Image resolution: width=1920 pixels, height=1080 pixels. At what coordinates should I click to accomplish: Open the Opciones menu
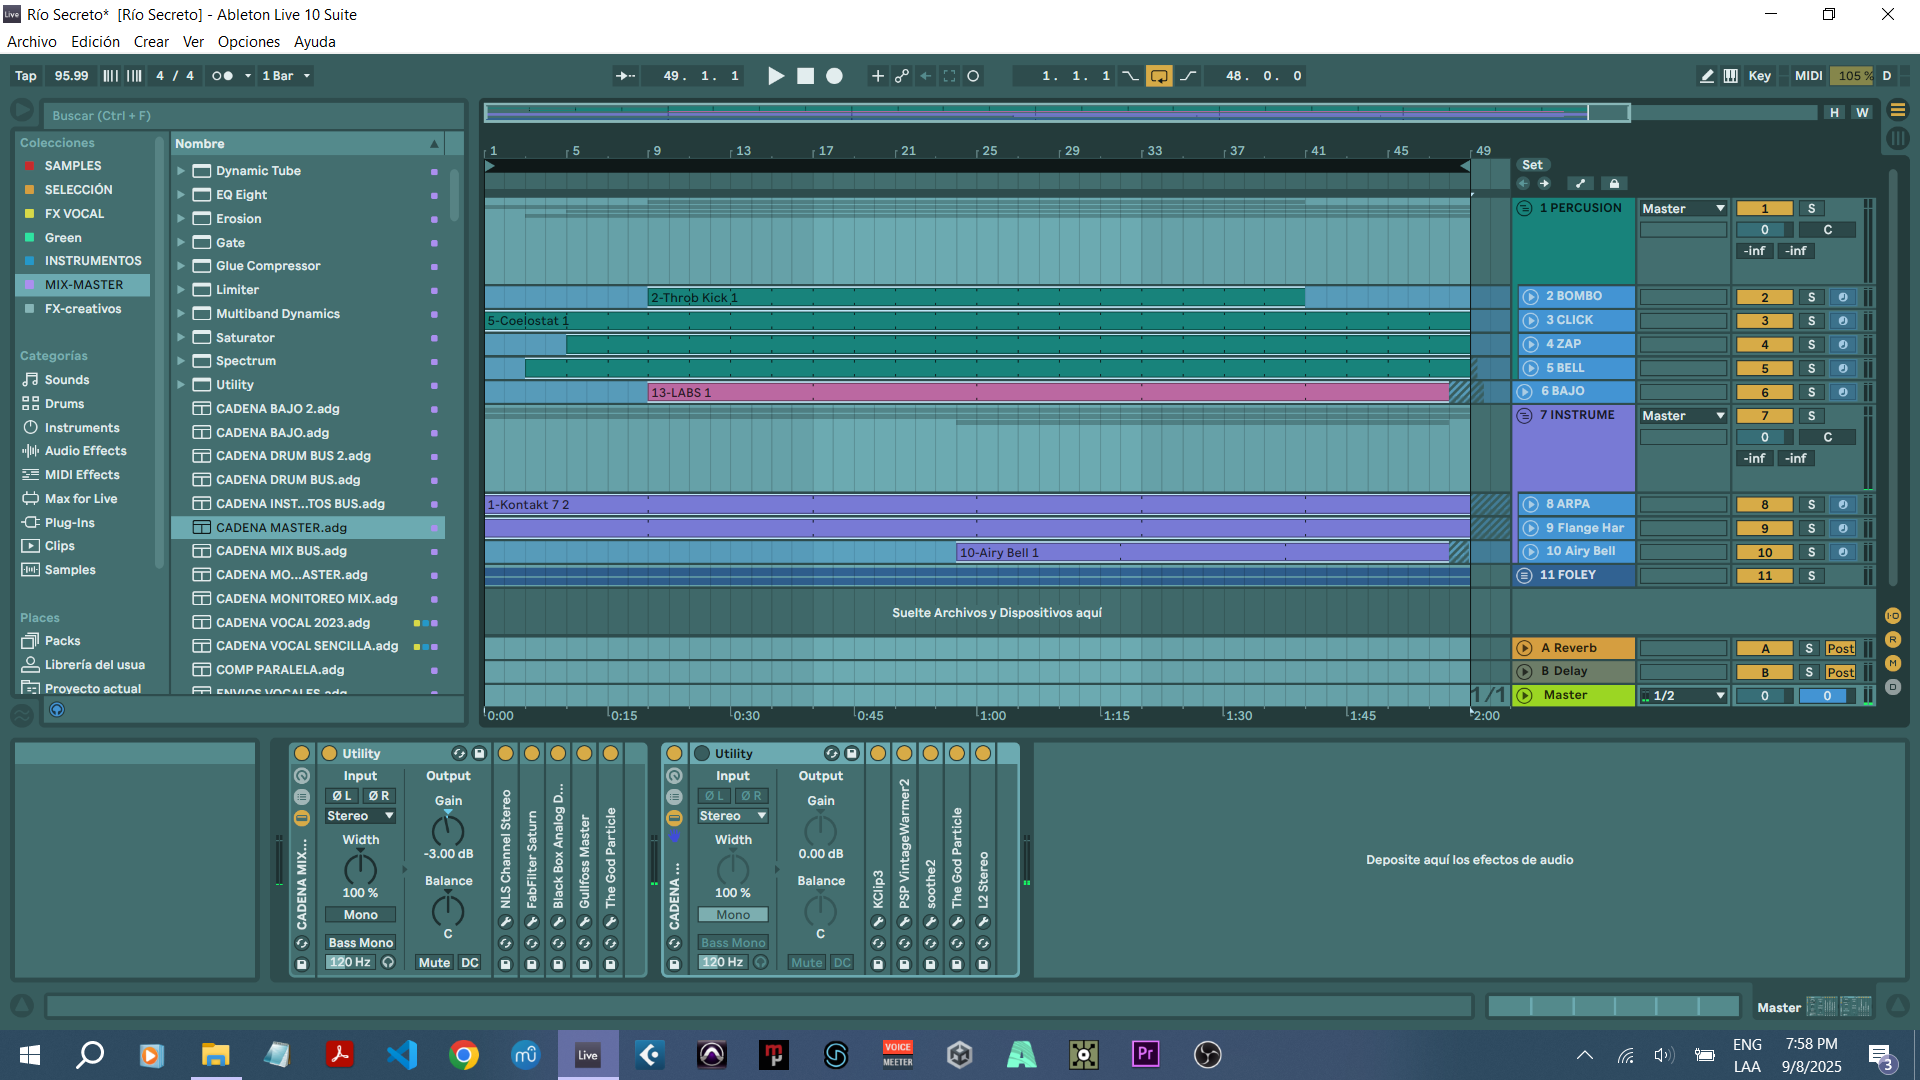(x=248, y=42)
